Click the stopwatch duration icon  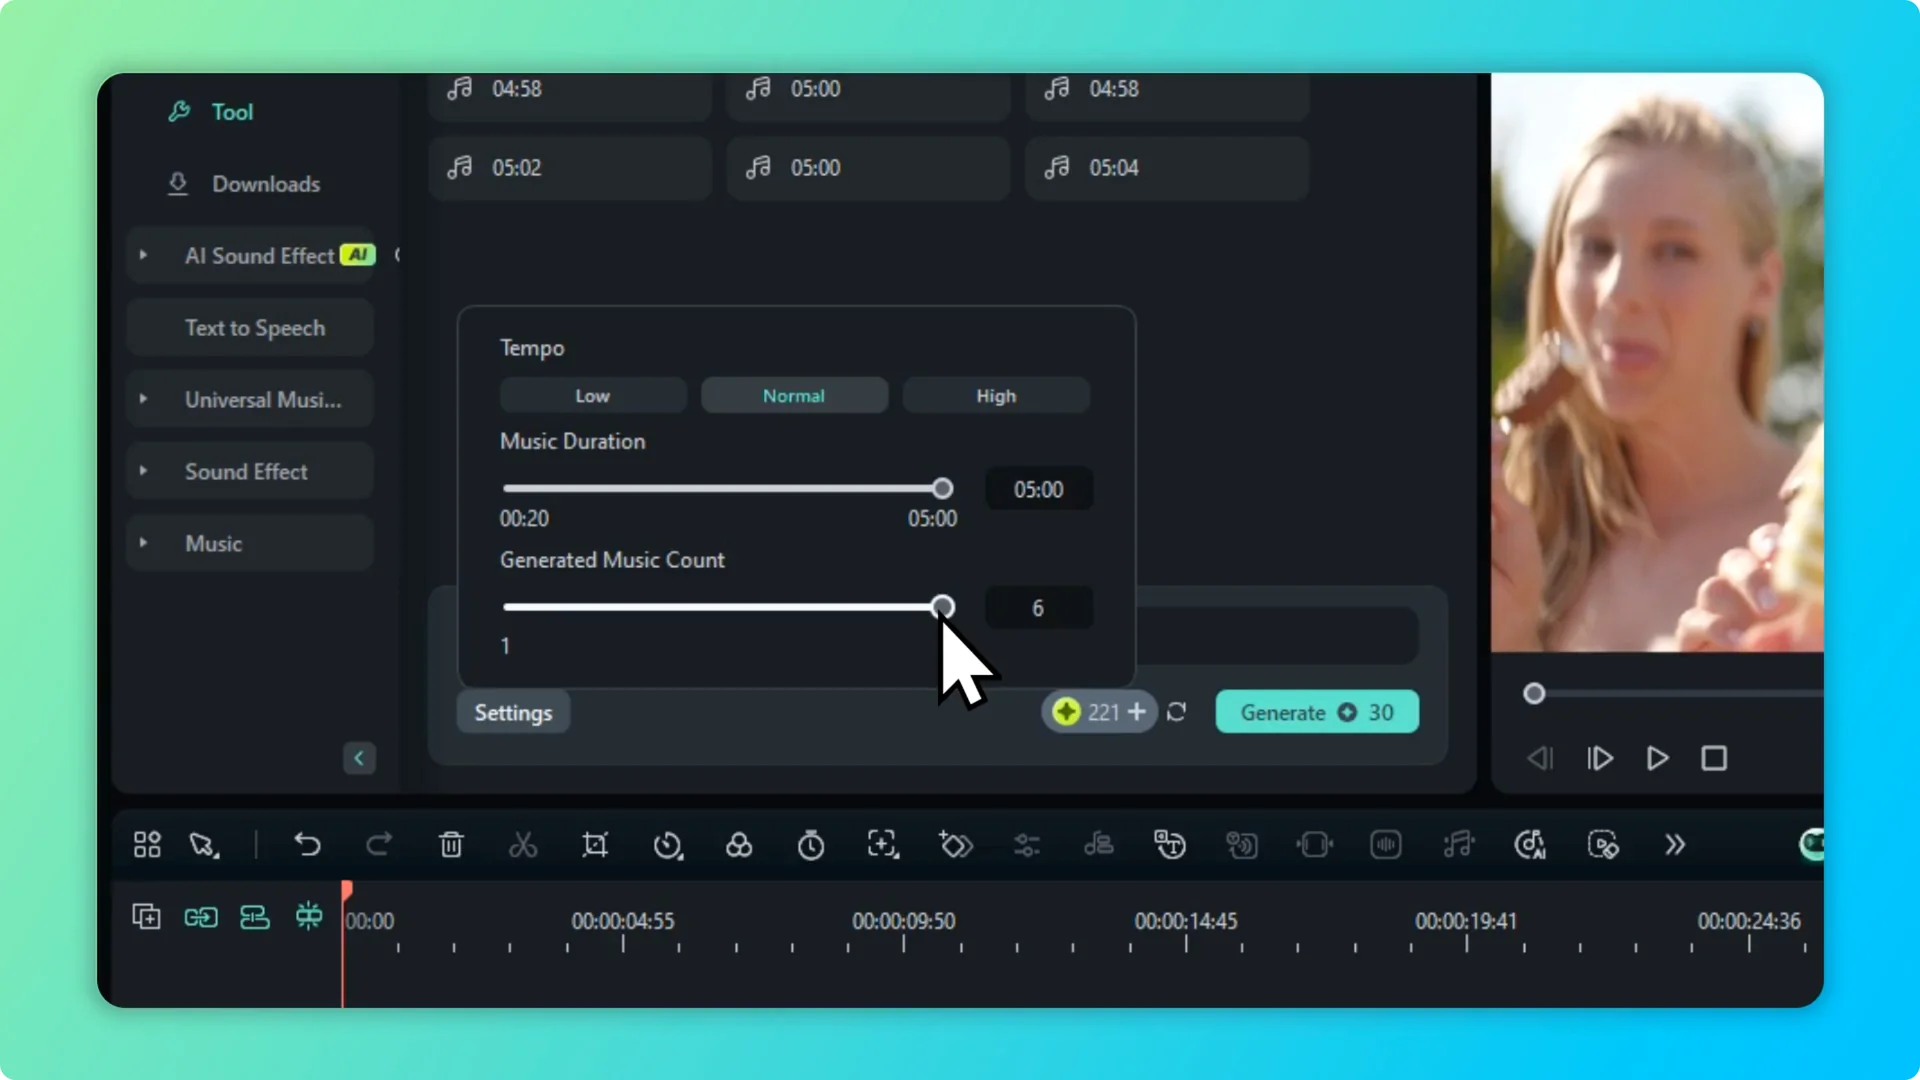[811, 845]
